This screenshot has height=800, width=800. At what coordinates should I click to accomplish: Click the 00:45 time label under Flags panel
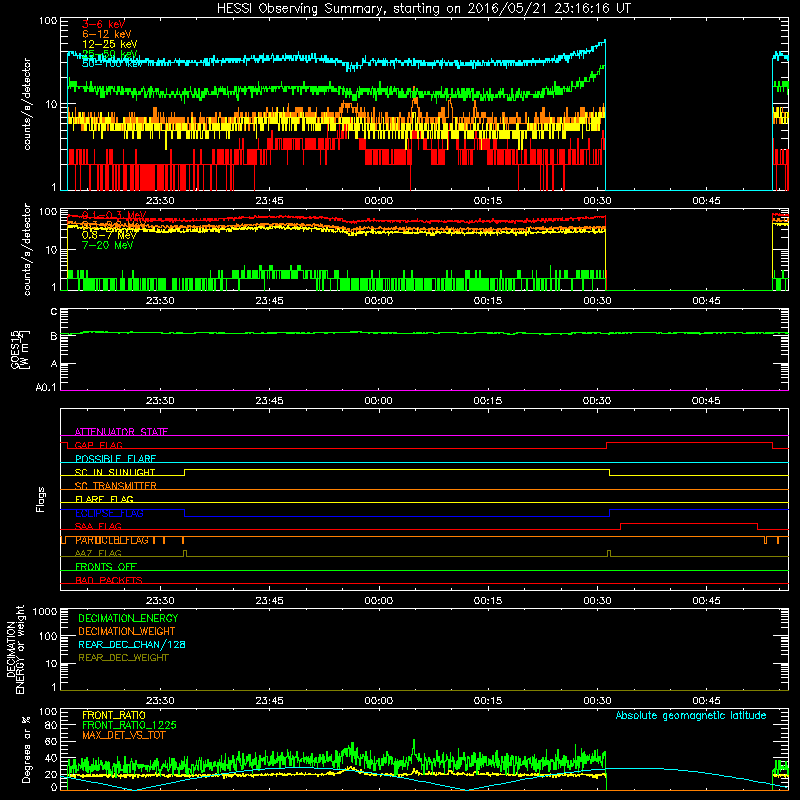click(x=707, y=601)
